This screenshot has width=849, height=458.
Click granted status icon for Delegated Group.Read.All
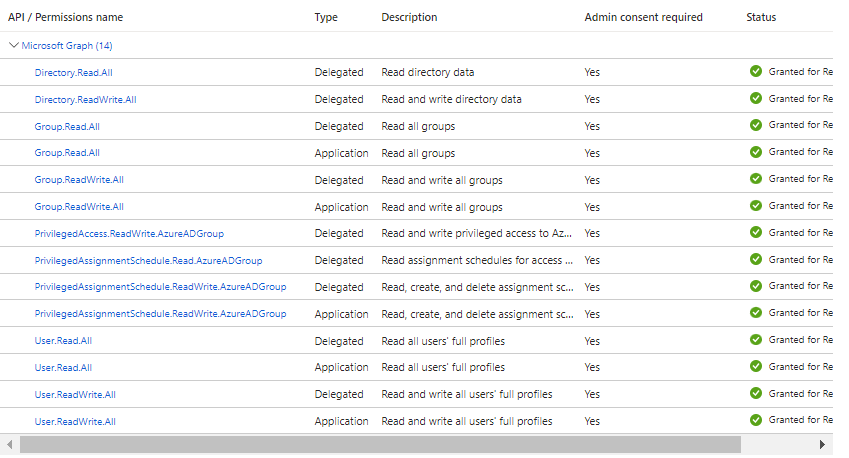coord(756,125)
